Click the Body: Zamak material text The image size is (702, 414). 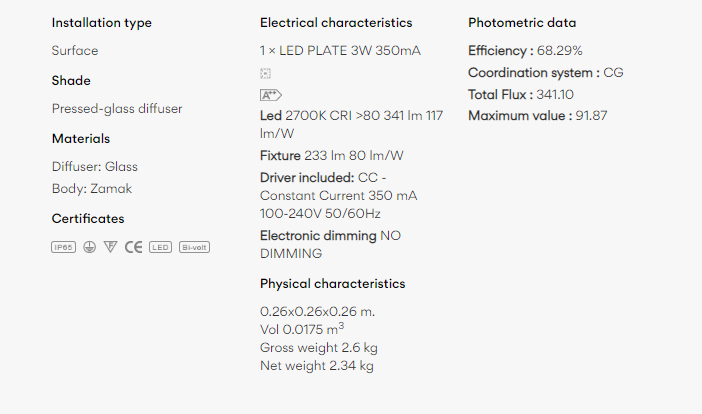(x=92, y=188)
